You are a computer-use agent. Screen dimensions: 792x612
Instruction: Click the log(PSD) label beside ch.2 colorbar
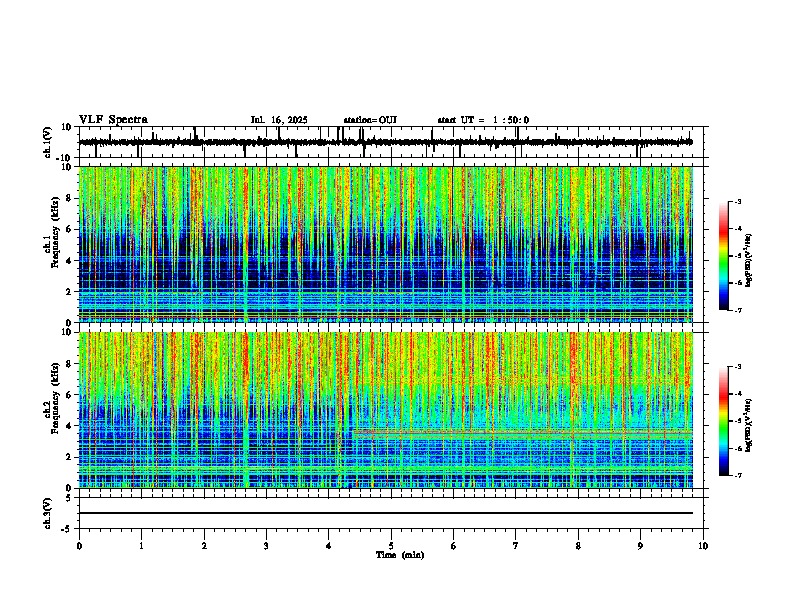click(749, 425)
